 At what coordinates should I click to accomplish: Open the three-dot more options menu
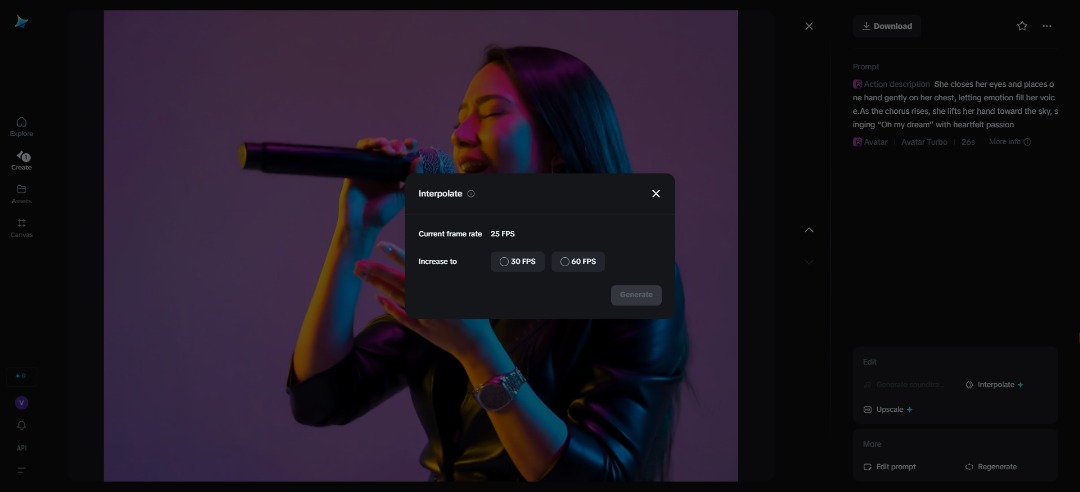pos(1047,26)
